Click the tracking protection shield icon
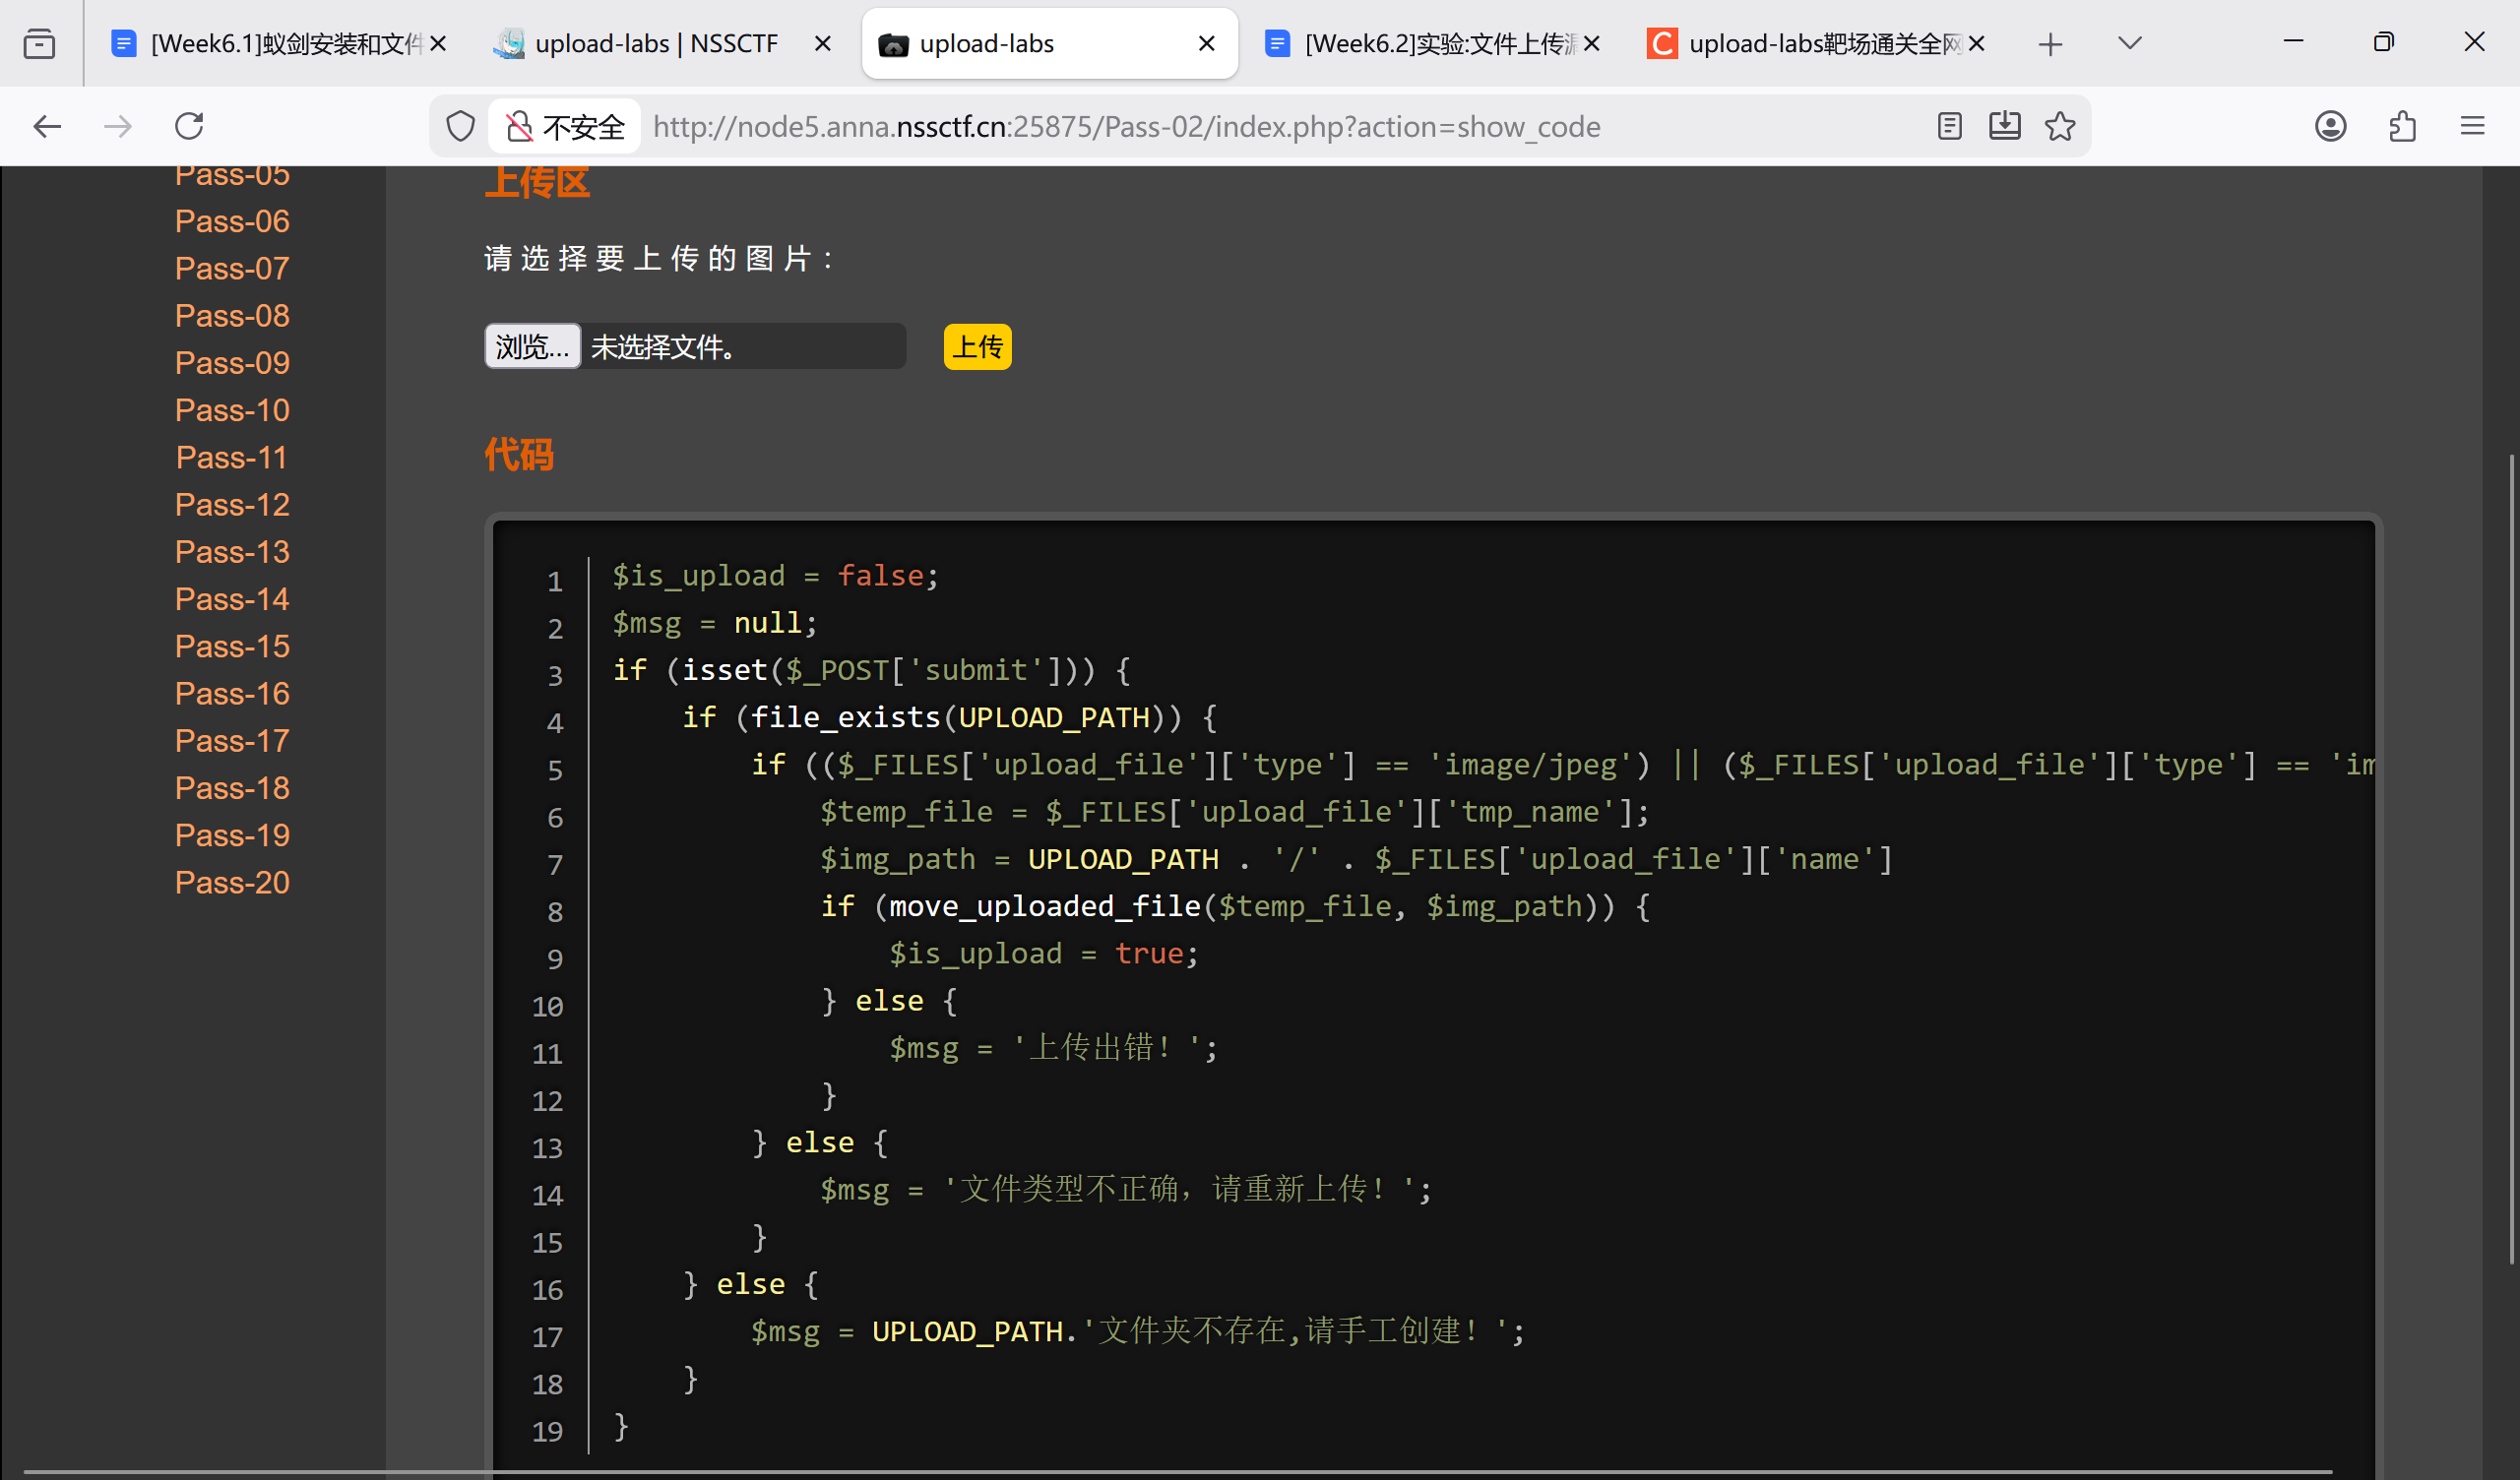This screenshot has height=1480, width=2520. [x=460, y=127]
